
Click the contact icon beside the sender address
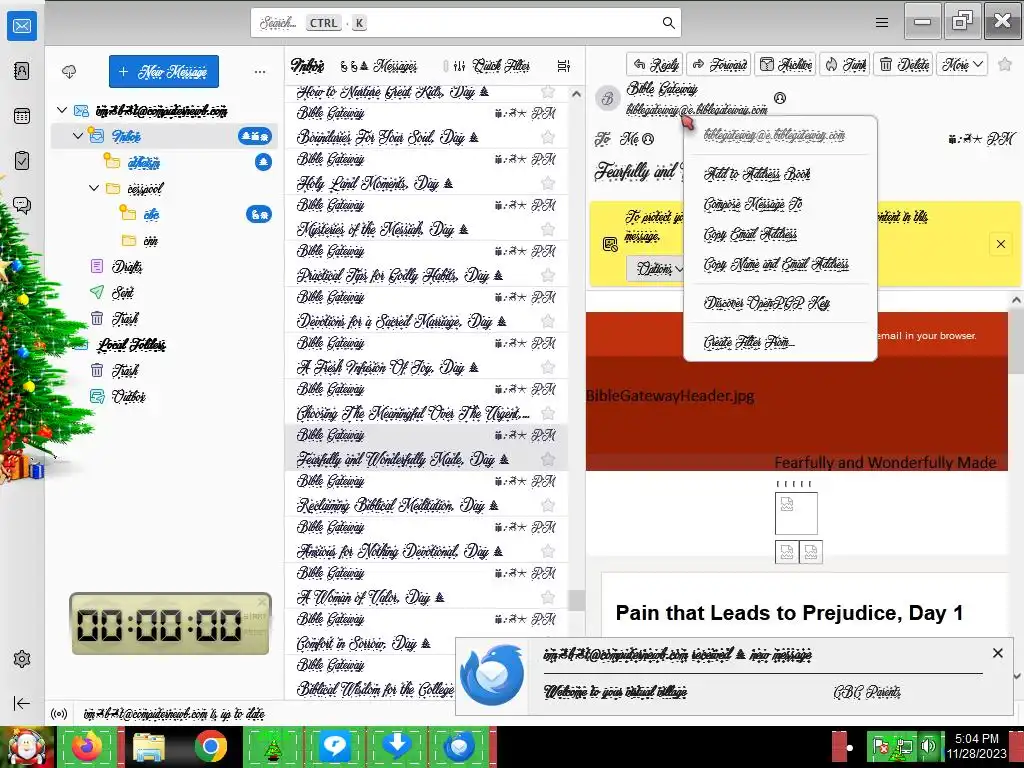click(x=780, y=98)
